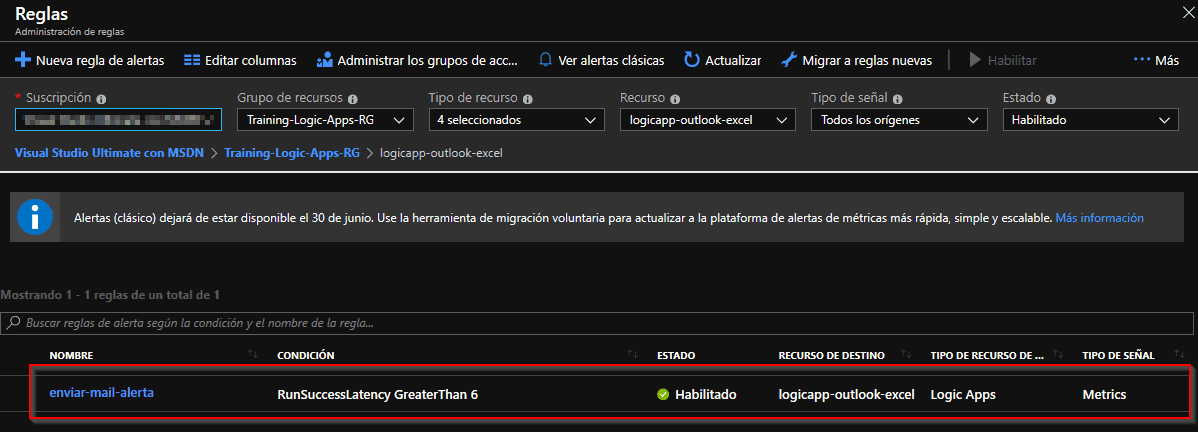
Task: Click the info icon beside Tipo de señal
Action: [898, 99]
